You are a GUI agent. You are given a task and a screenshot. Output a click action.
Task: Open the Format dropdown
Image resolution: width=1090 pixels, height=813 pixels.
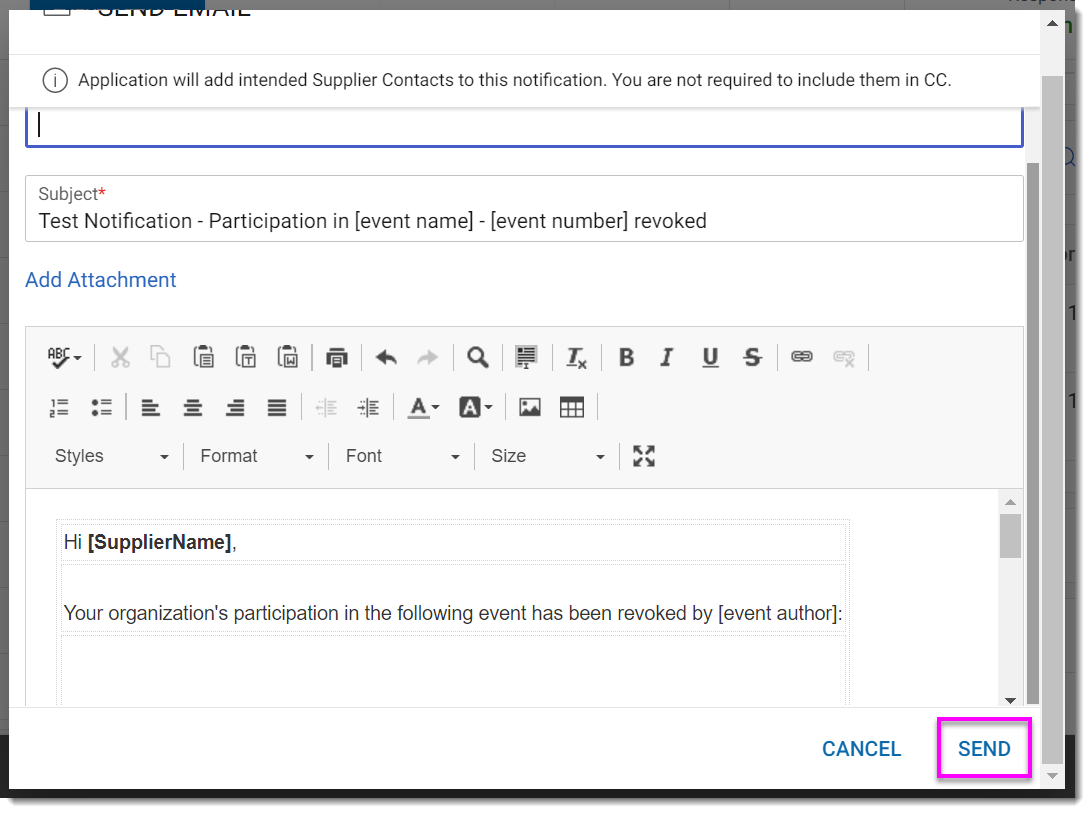point(256,456)
